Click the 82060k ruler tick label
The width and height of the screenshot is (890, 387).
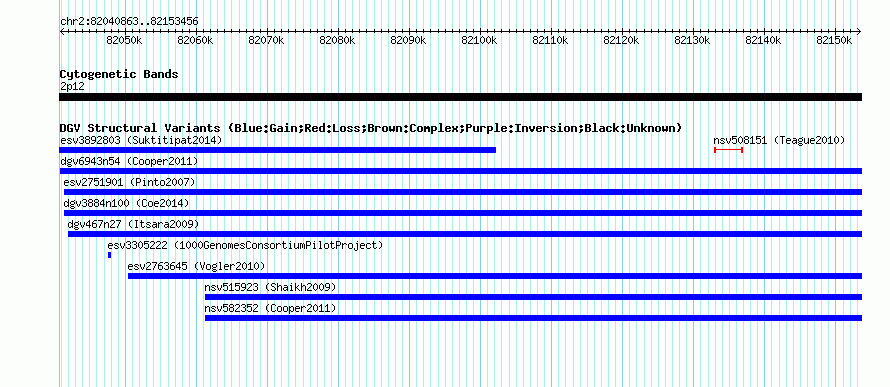pyautogui.click(x=195, y=40)
